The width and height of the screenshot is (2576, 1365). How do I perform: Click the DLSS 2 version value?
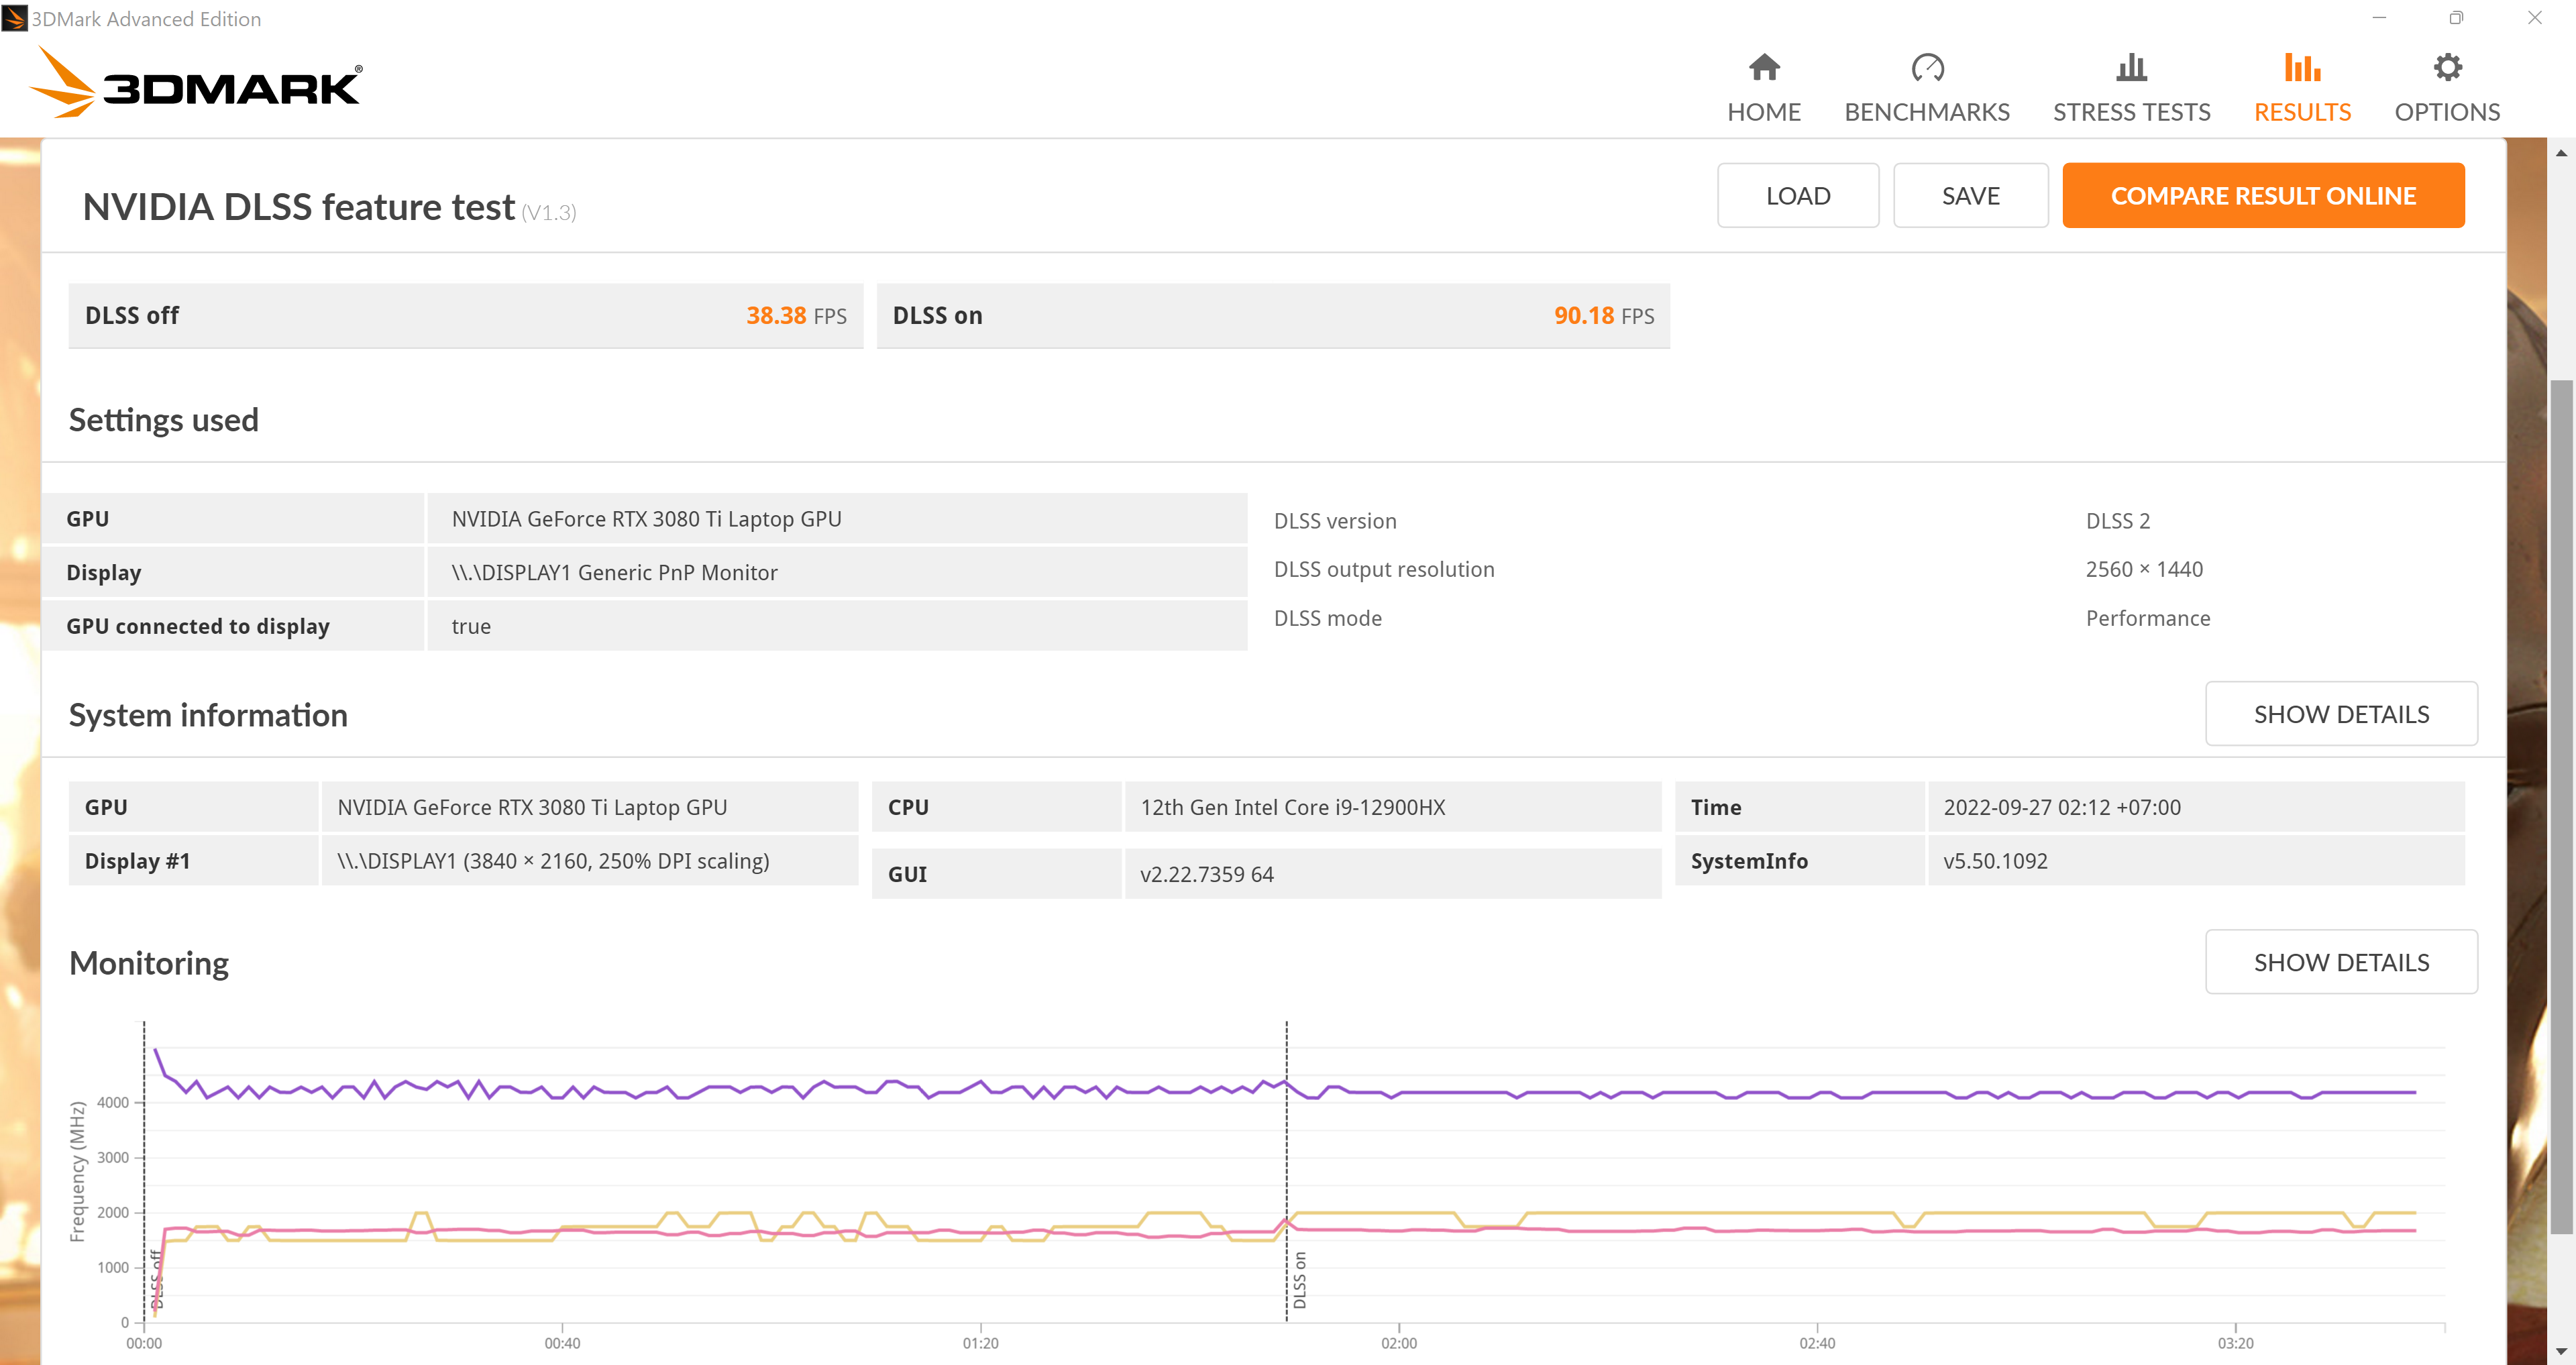click(2117, 521)
